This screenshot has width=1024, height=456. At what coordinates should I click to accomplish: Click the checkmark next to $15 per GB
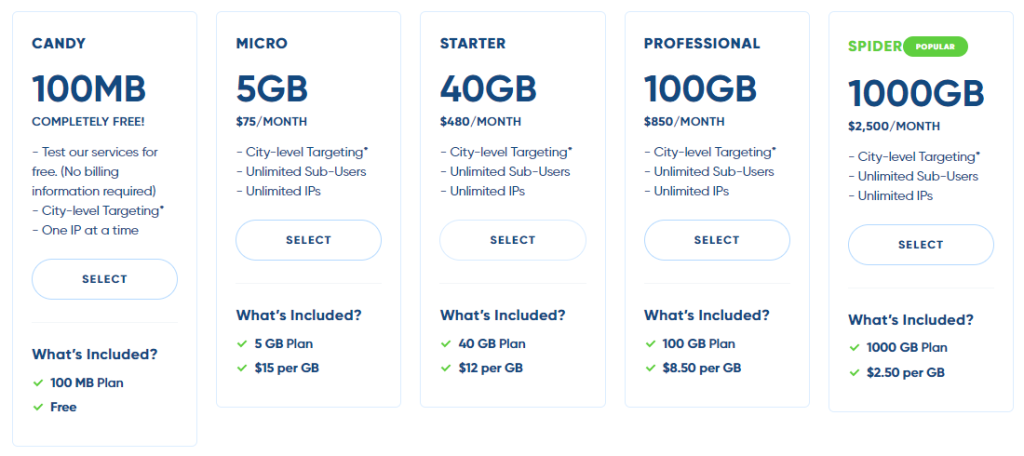point(242,368)
